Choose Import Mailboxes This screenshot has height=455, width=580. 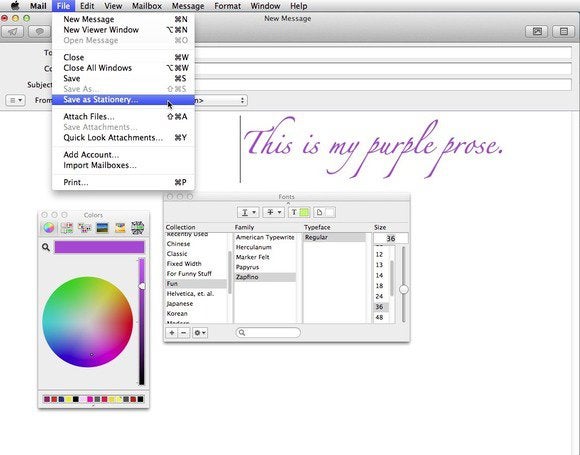point(123,165)
